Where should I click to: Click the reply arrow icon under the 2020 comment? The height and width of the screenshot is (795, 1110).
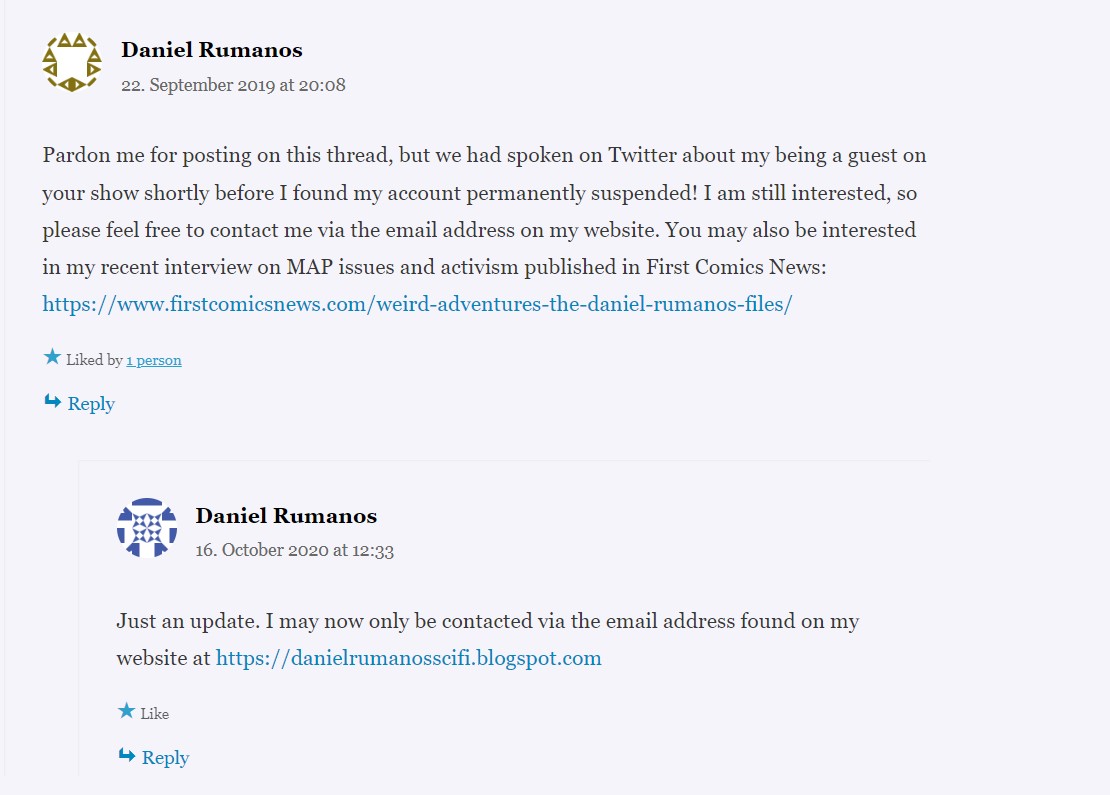pos(127,755)
